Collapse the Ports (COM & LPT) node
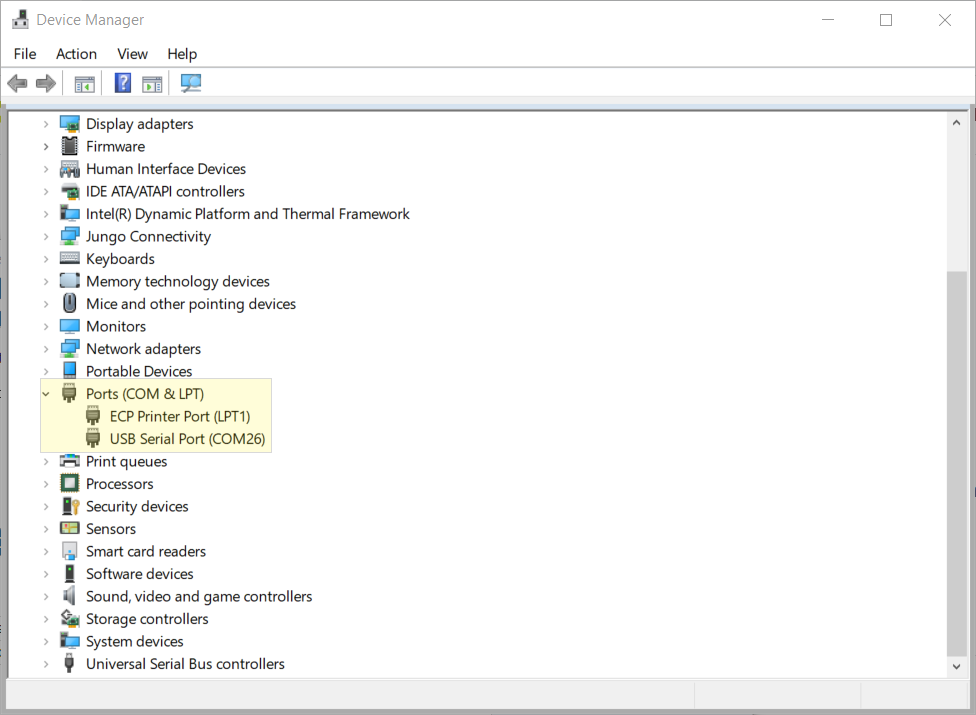The height and width of the screenshot is (715, 976). (46, 394)
